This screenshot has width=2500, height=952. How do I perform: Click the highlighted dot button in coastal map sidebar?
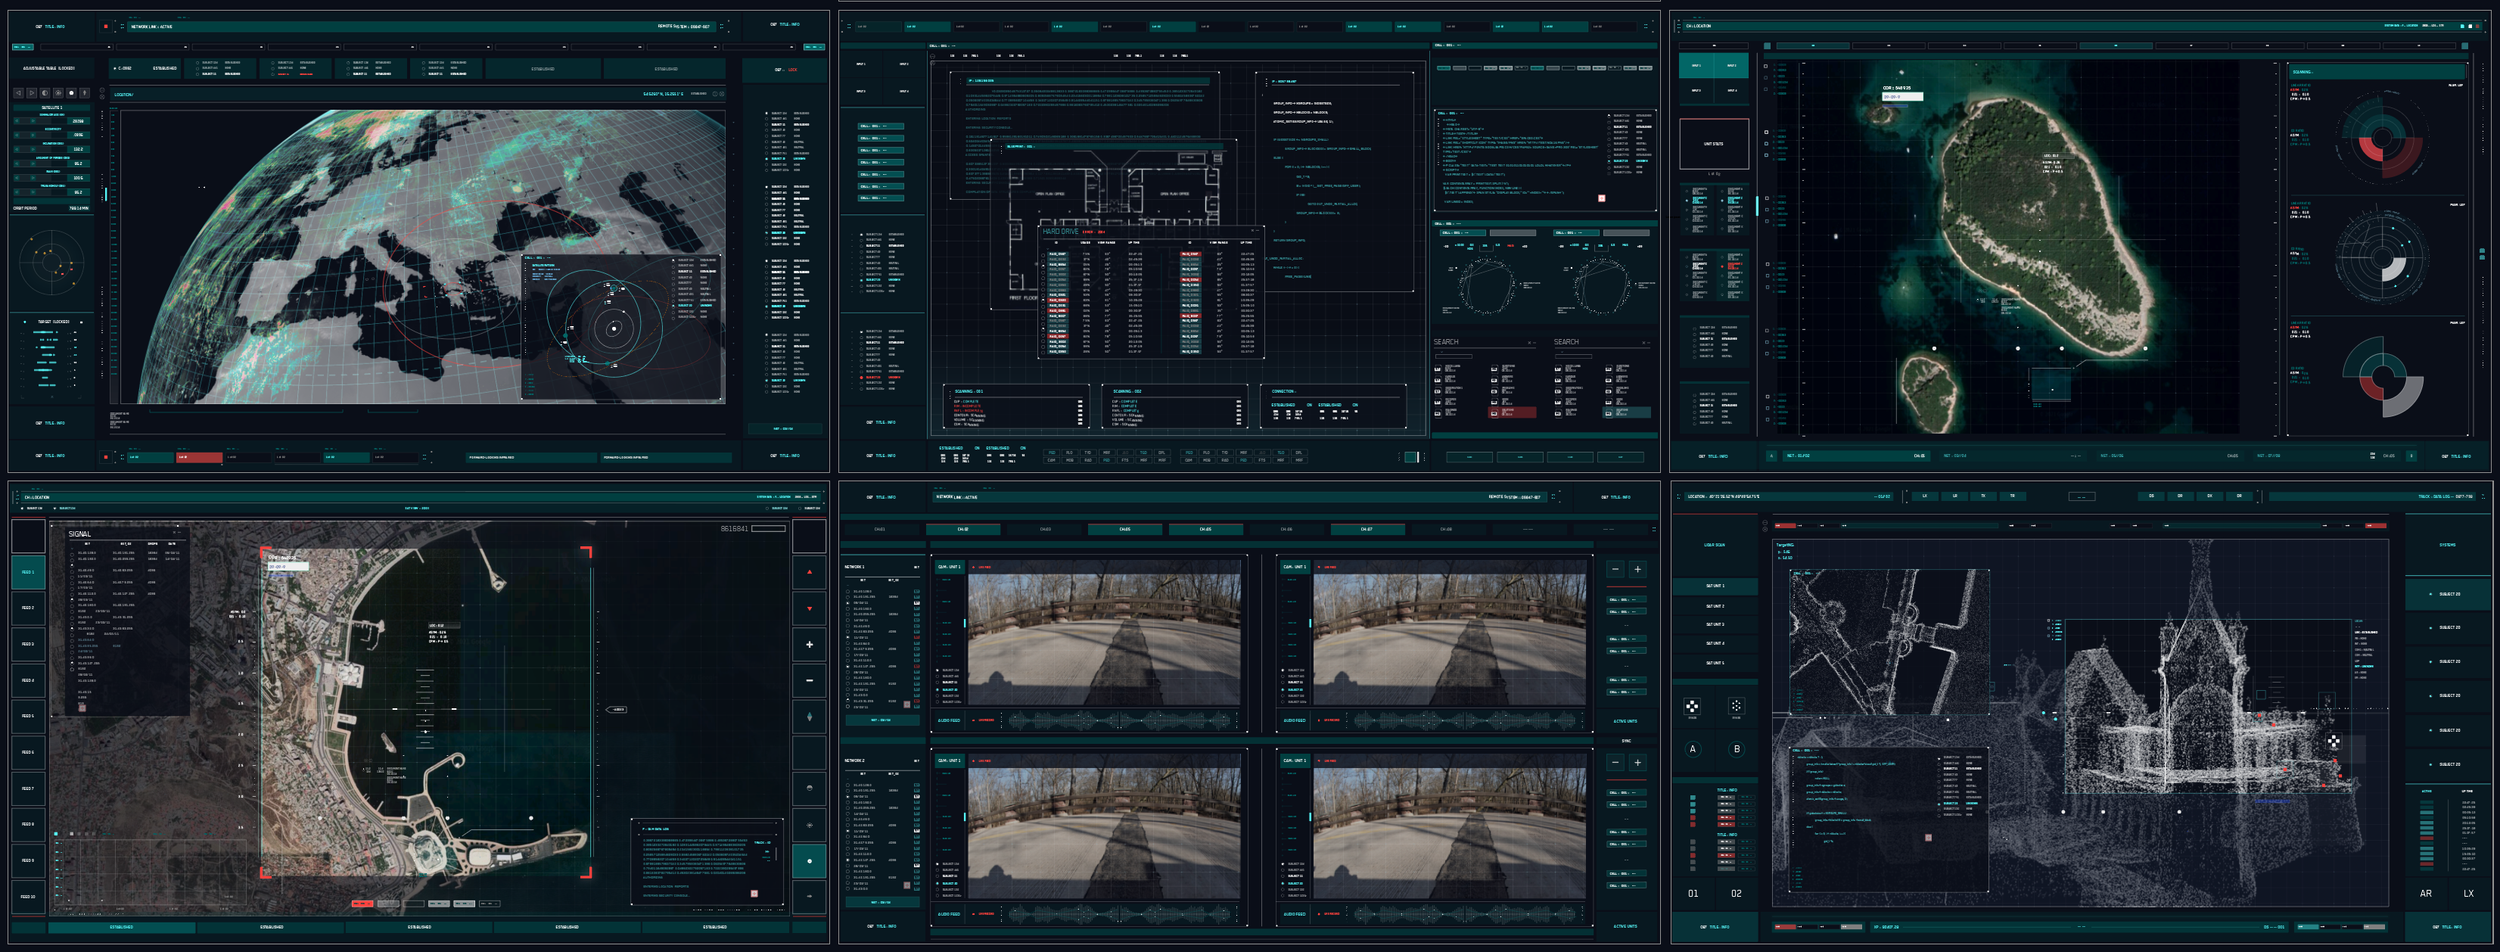click(x=809, y=861)
